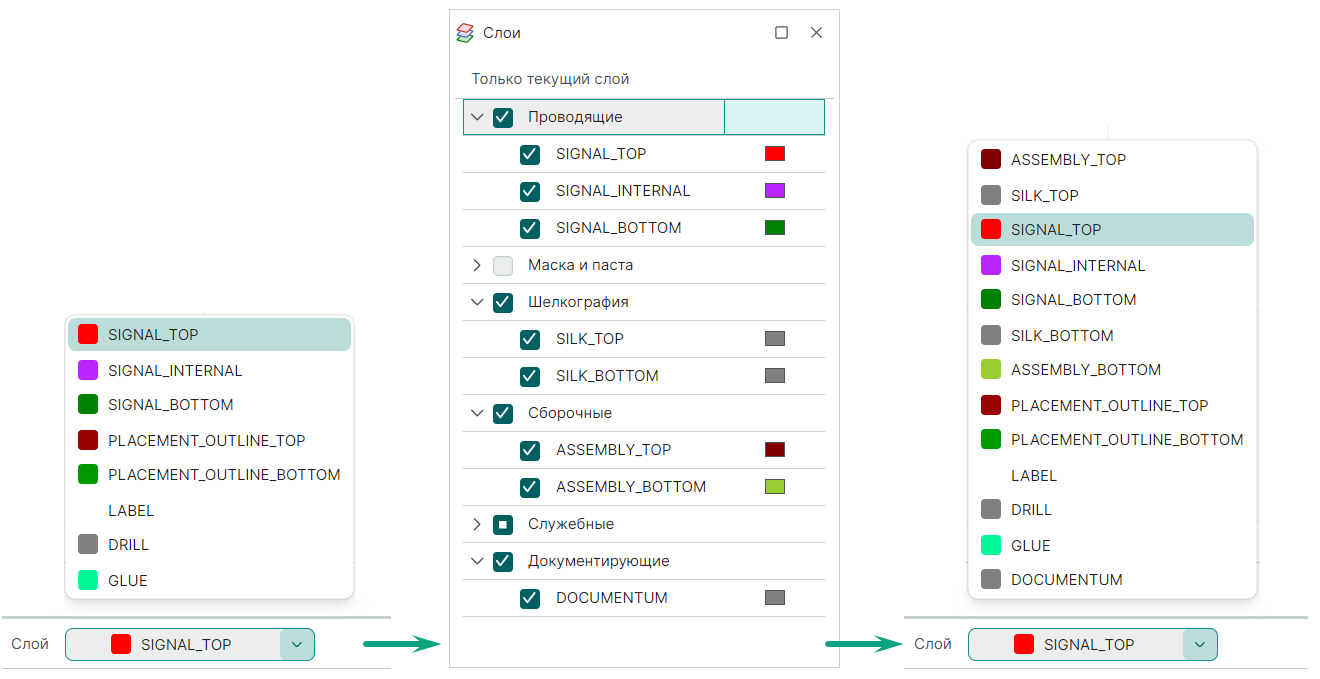Change the SIGNAL_TOP red color swatch
The height and width of the screenshot is (679, 1320).
click(775, 154)
